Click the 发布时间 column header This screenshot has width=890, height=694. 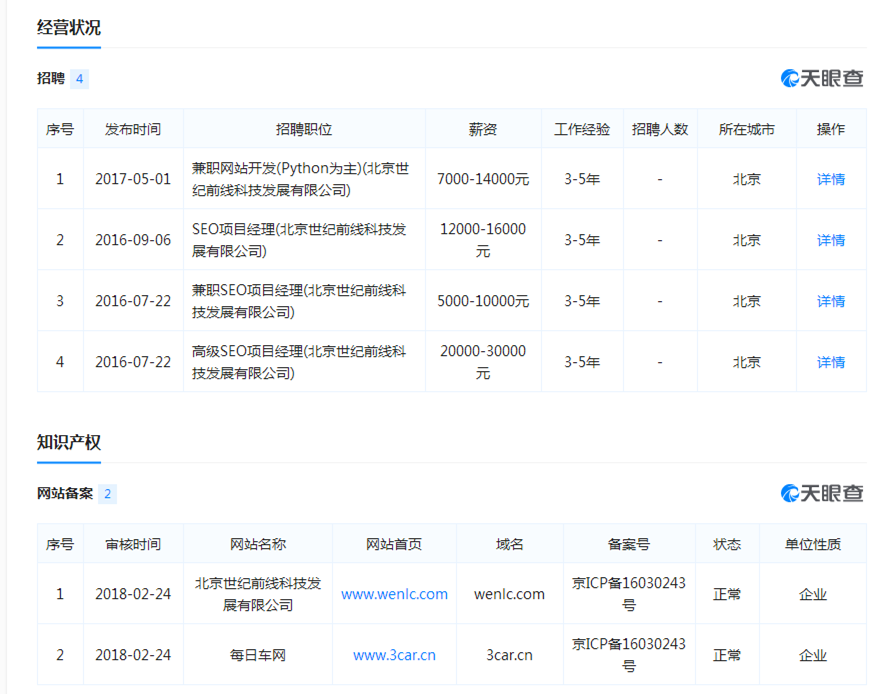tap(133, 129)
